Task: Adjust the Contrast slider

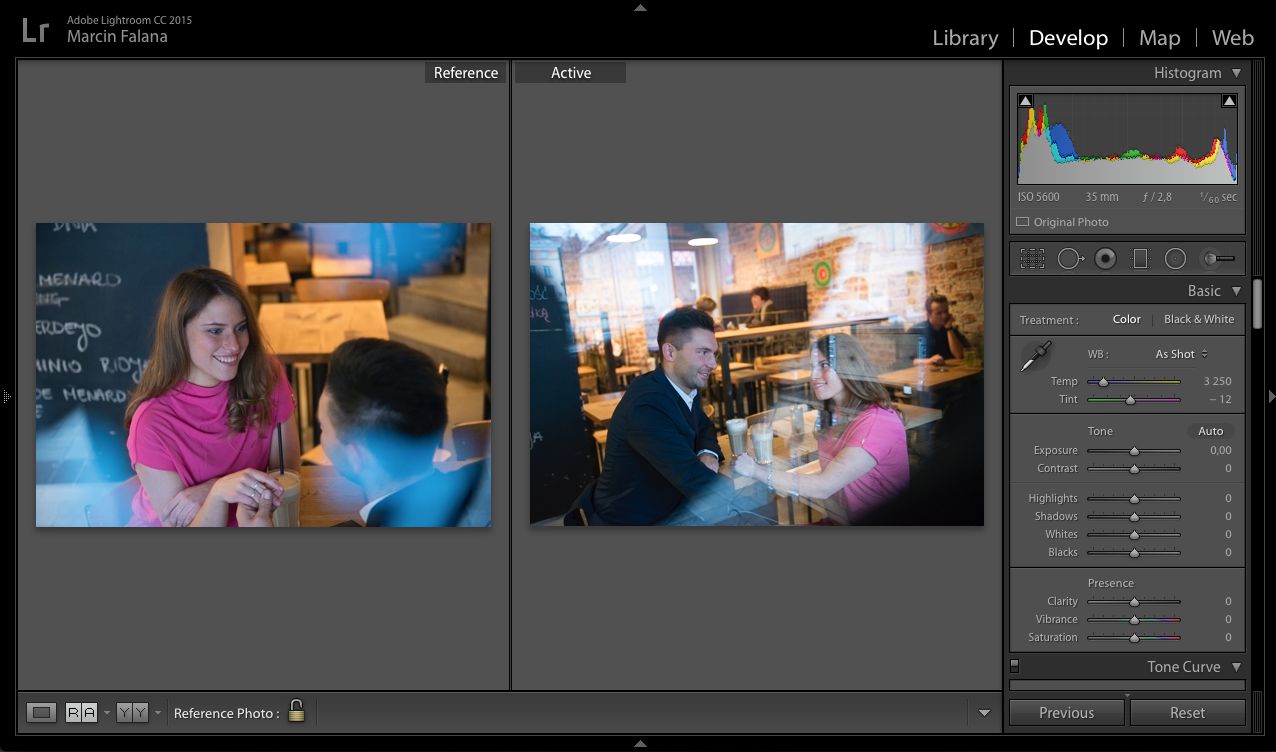Action: (x=1134, y=468)
